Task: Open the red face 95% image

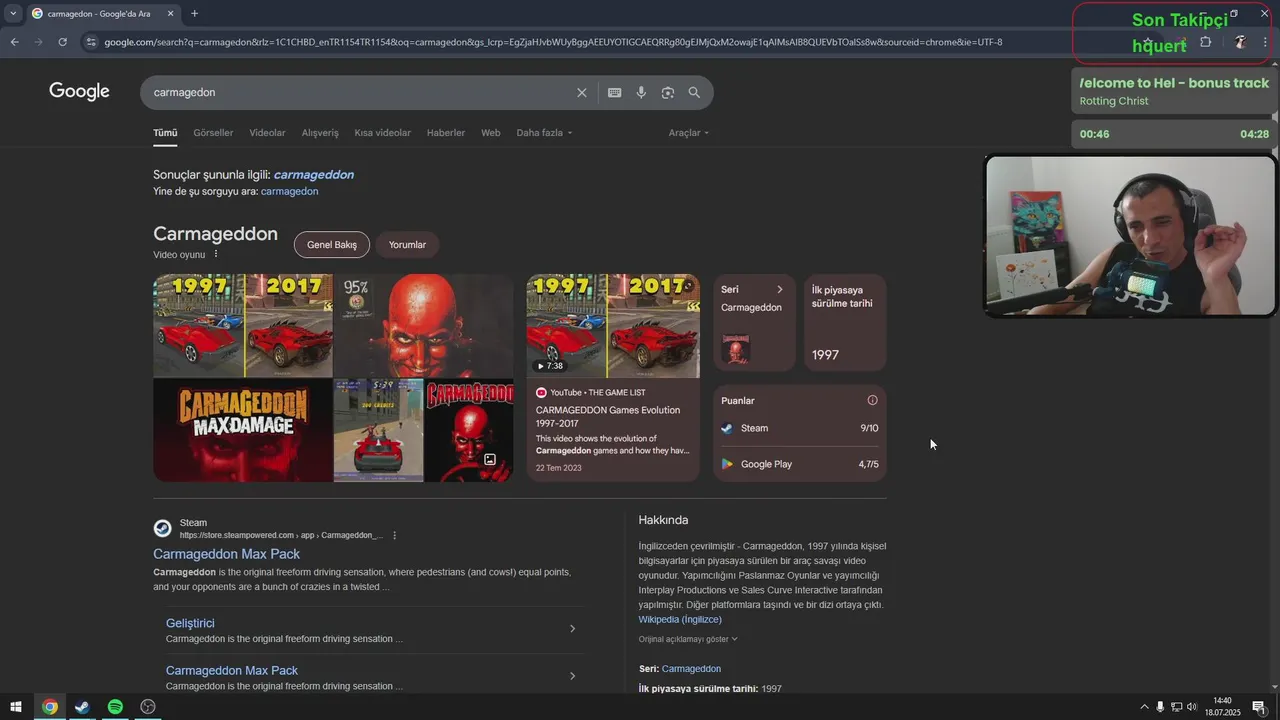Action: coord(424,325)
